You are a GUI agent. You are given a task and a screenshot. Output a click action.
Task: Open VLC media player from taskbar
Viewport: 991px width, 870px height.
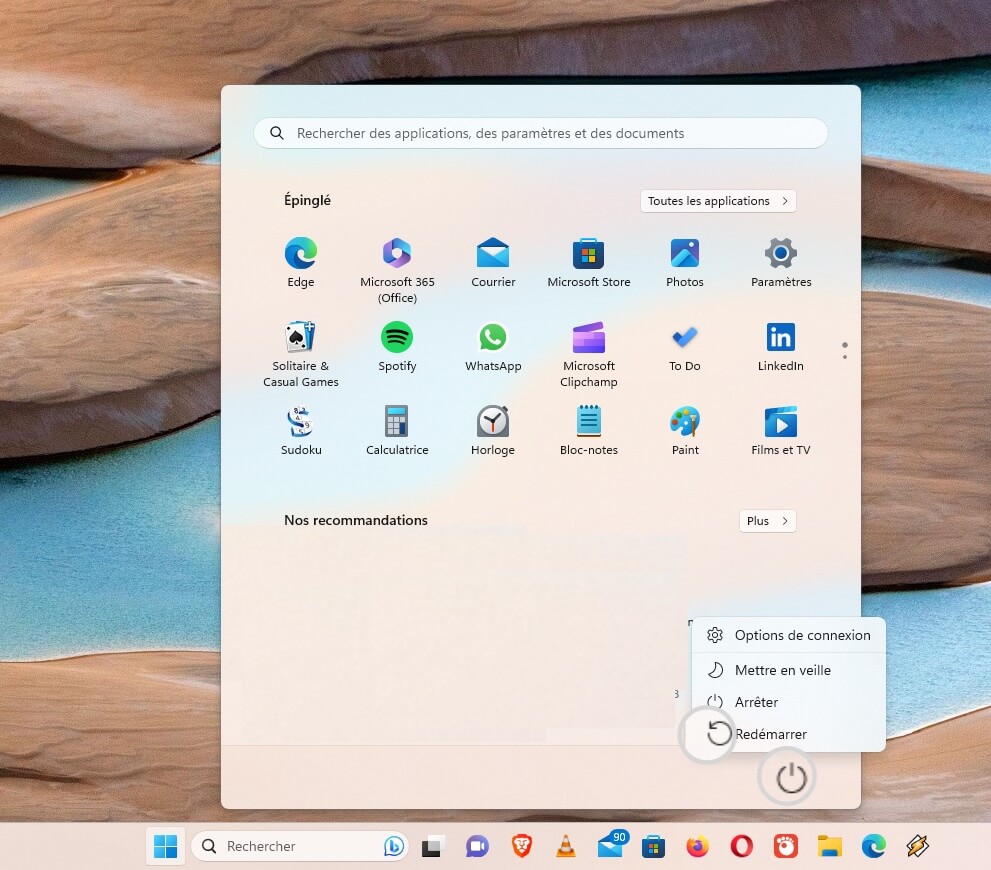point(566,846)
